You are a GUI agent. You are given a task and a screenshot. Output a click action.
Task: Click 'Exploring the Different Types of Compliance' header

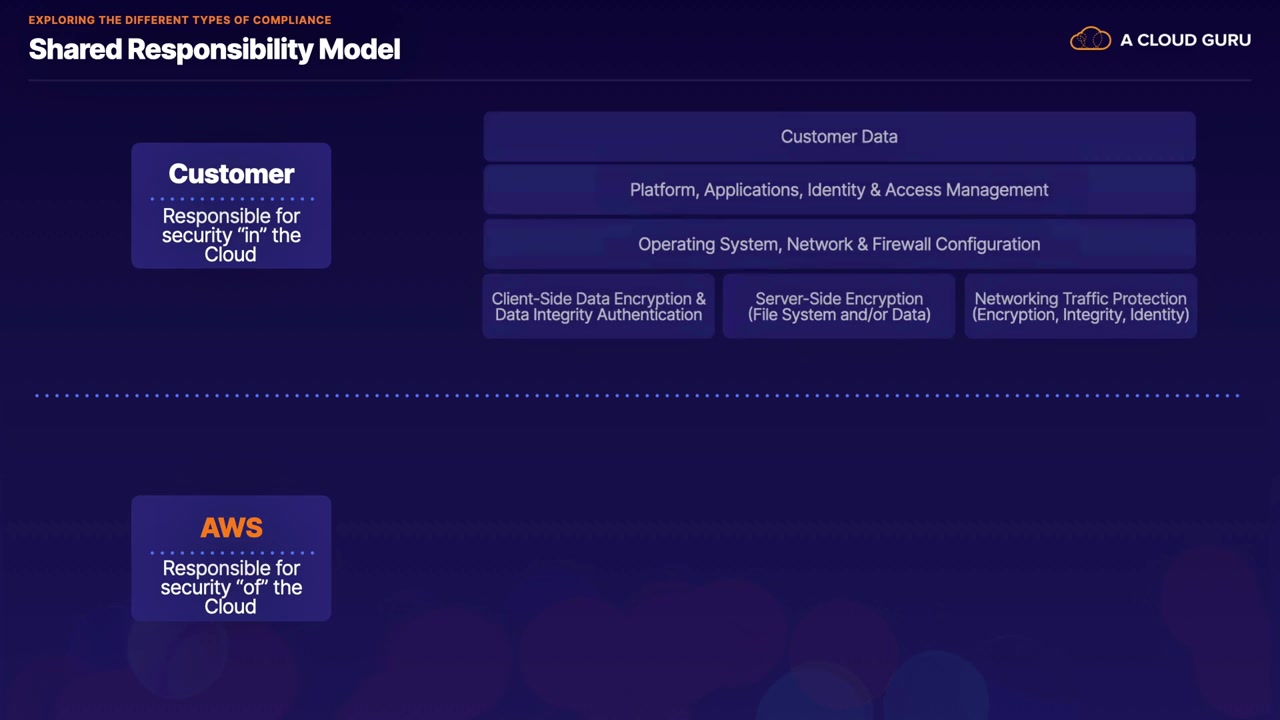pyautogui.click(x=180, y=20)
